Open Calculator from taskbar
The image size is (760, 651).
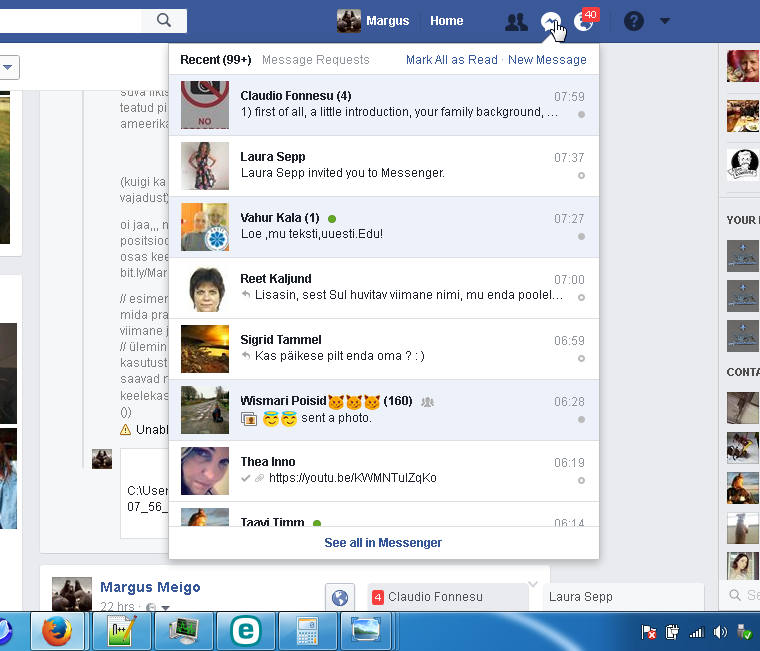(x=308, y=631)
